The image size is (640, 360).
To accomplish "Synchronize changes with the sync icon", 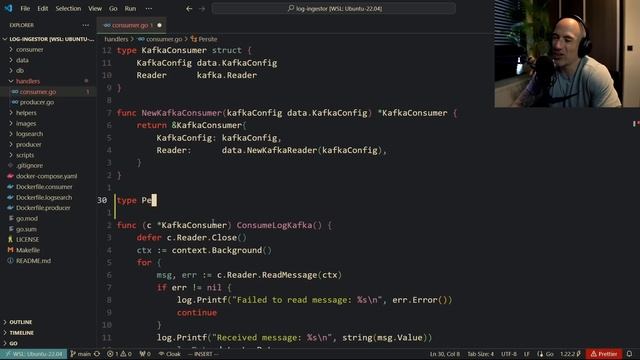I will tap(97, 354).
